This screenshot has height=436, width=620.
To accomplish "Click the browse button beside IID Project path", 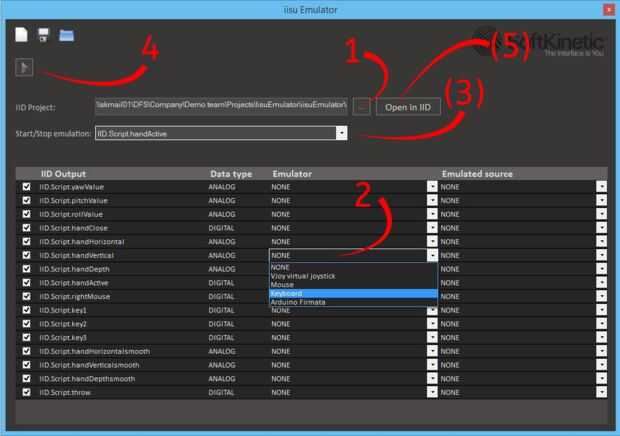I will point(361,107).
